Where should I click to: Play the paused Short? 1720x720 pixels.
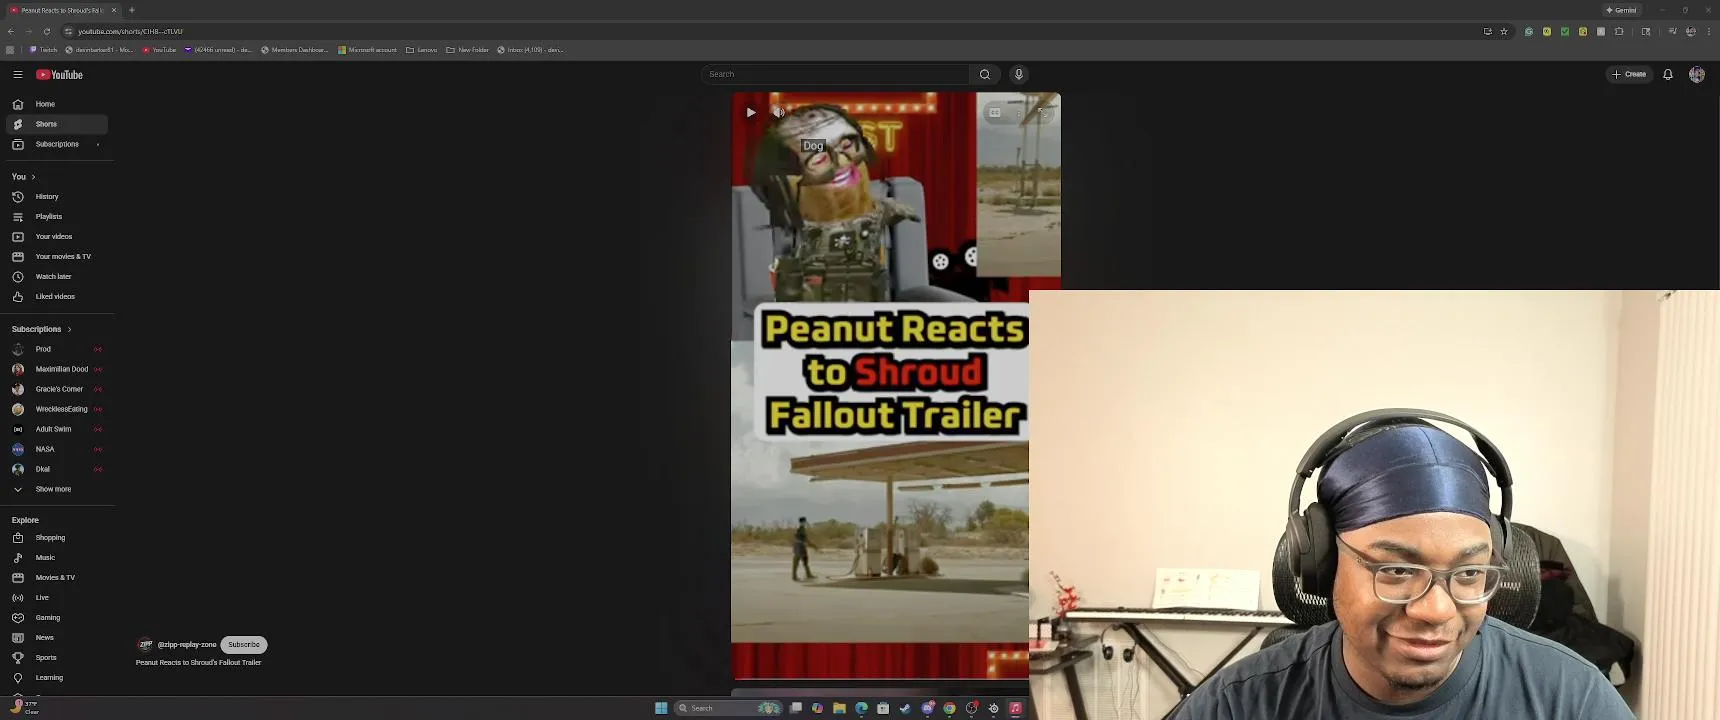[x=750, y=112]
